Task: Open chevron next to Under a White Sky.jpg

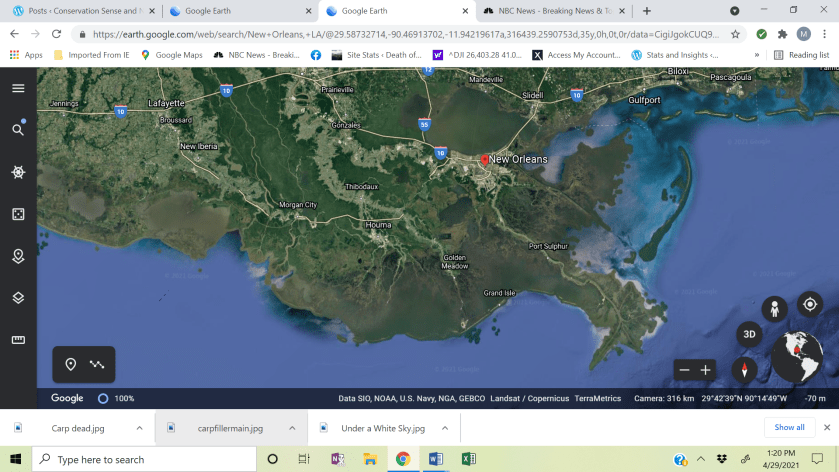Action: 446,428
